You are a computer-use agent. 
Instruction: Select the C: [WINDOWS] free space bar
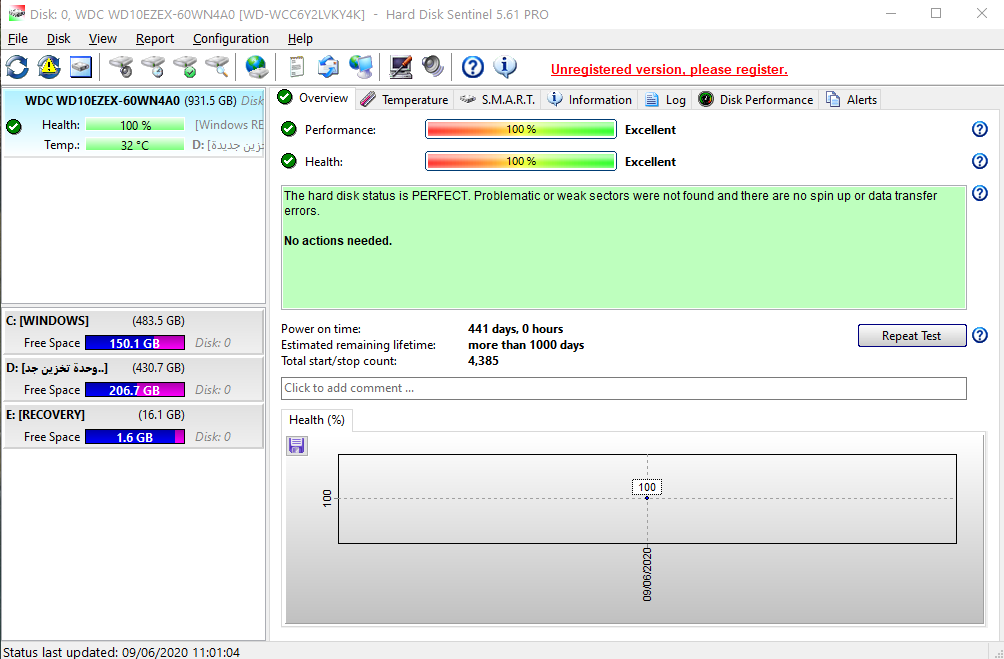(135, 343)
